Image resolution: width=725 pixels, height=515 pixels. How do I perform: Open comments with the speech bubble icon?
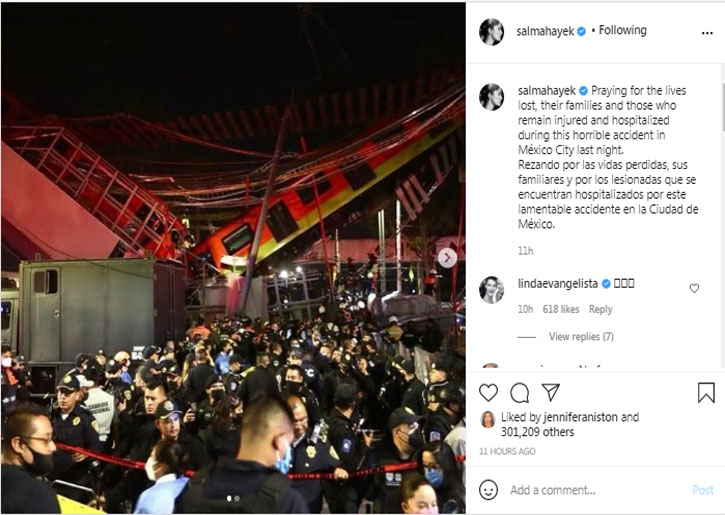pos(519,393)
